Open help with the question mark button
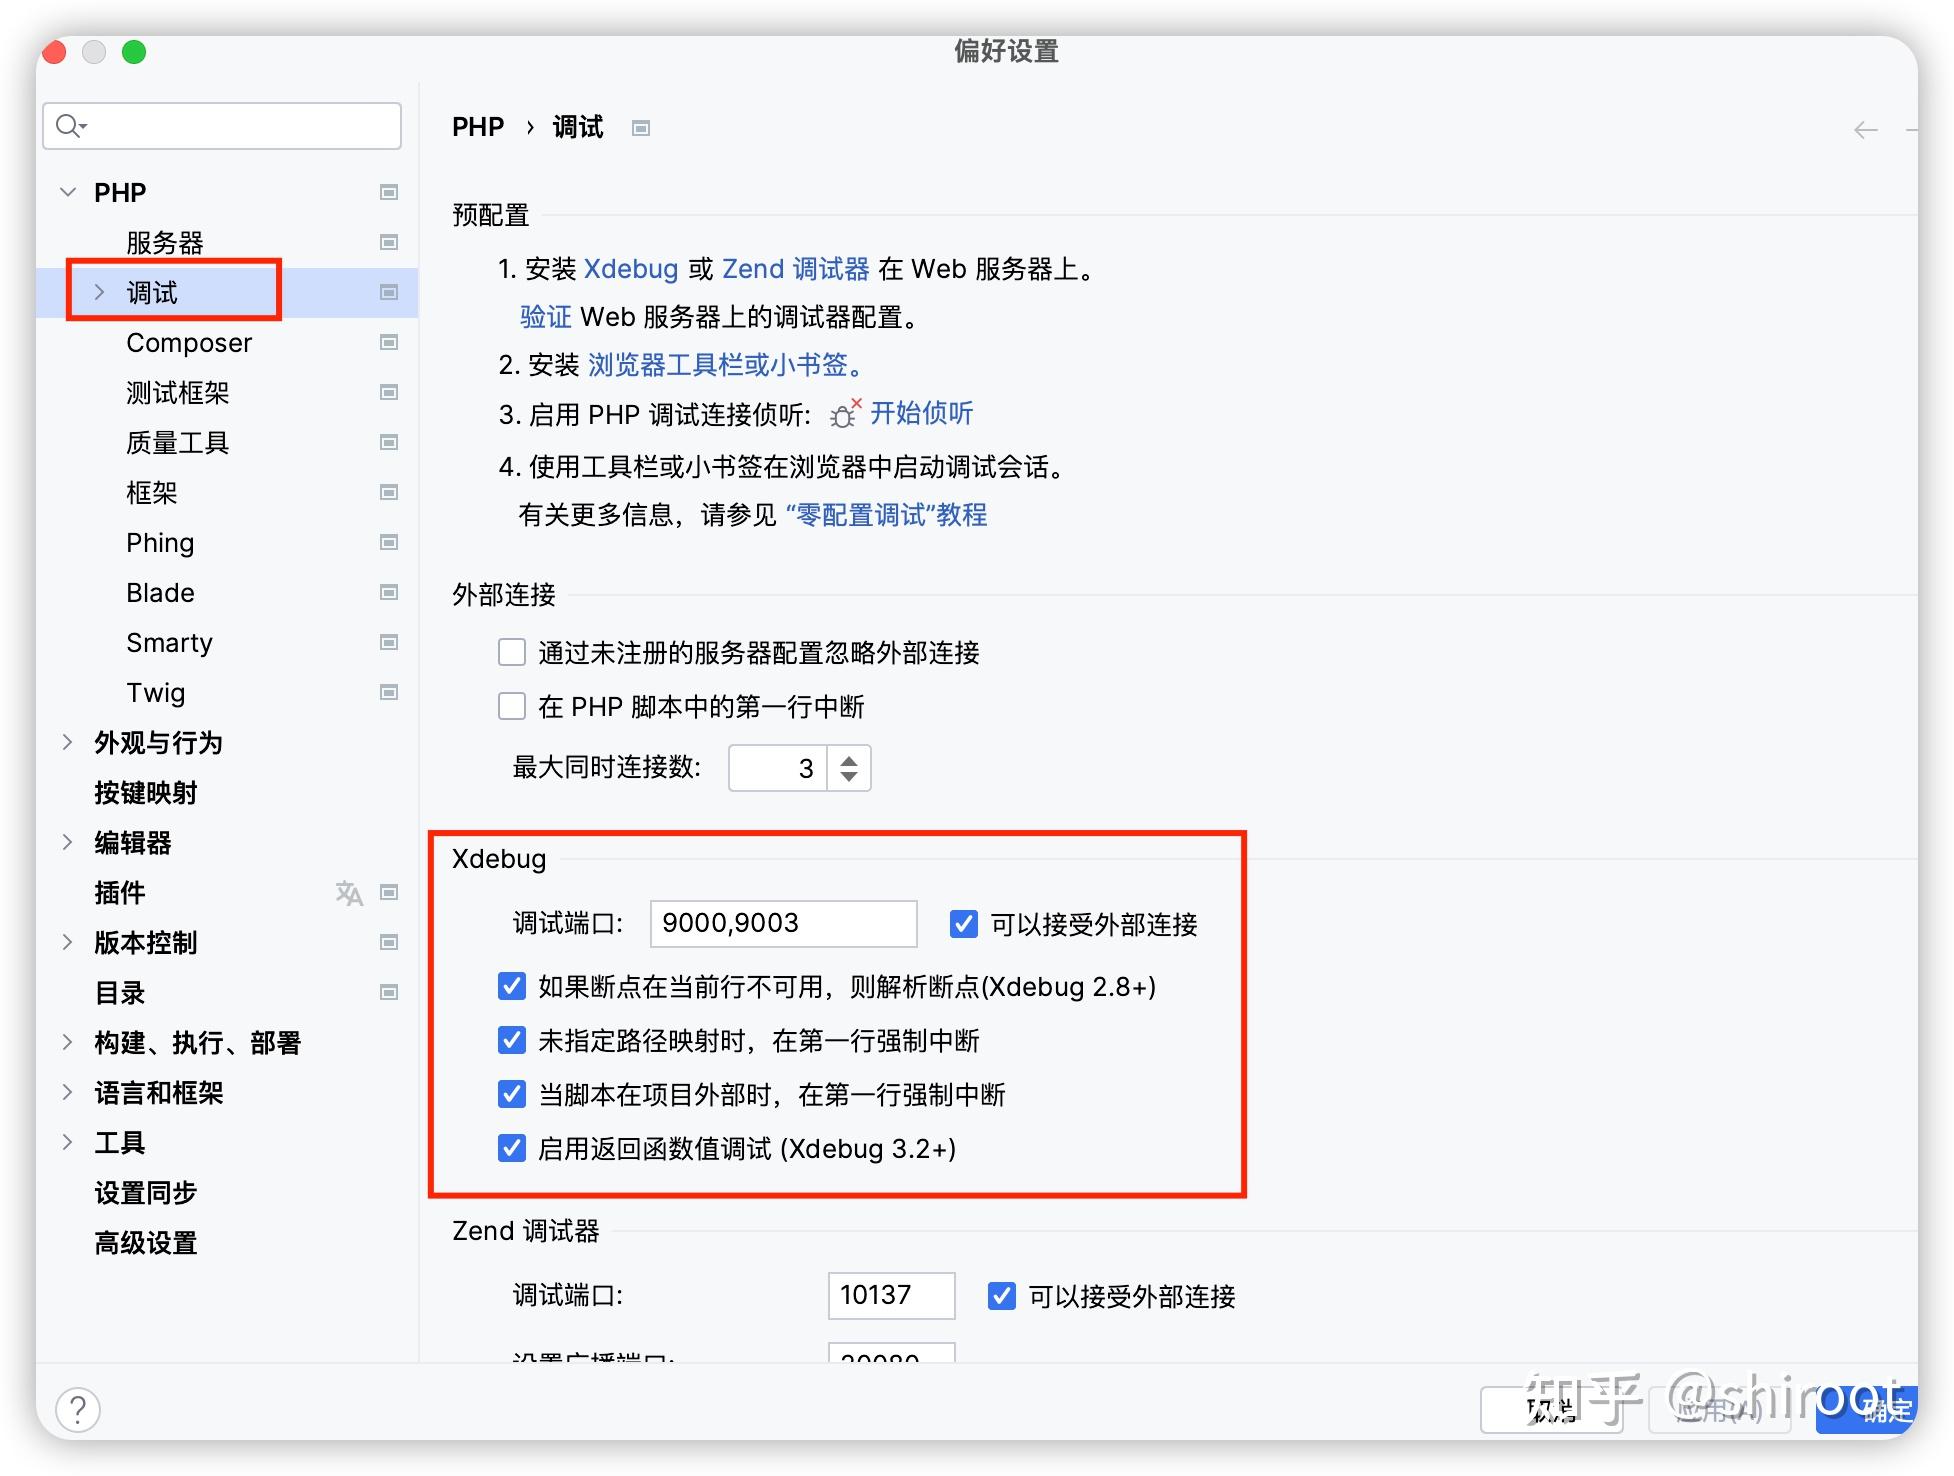The height and width of the screenshot is (1476, 1954). [78, 1410]
